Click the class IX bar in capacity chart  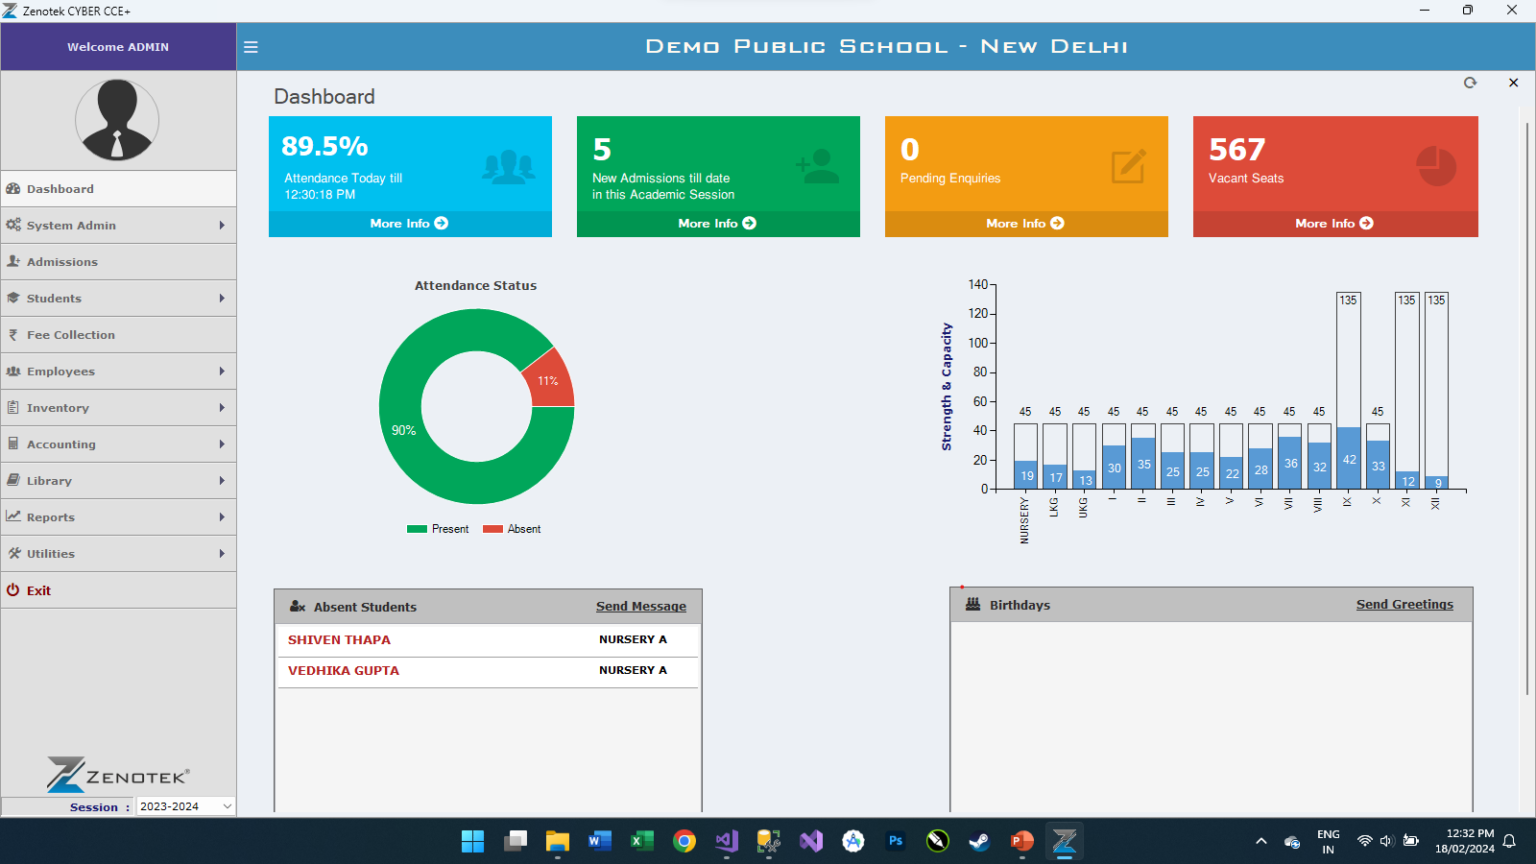[x=1348, y=458]
